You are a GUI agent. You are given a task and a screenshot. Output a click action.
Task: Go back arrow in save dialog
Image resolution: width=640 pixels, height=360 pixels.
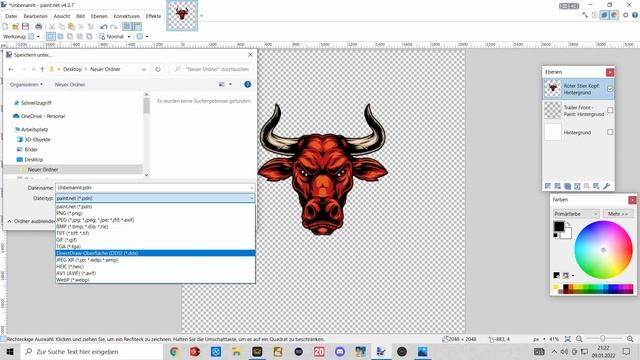coord(11,69)
